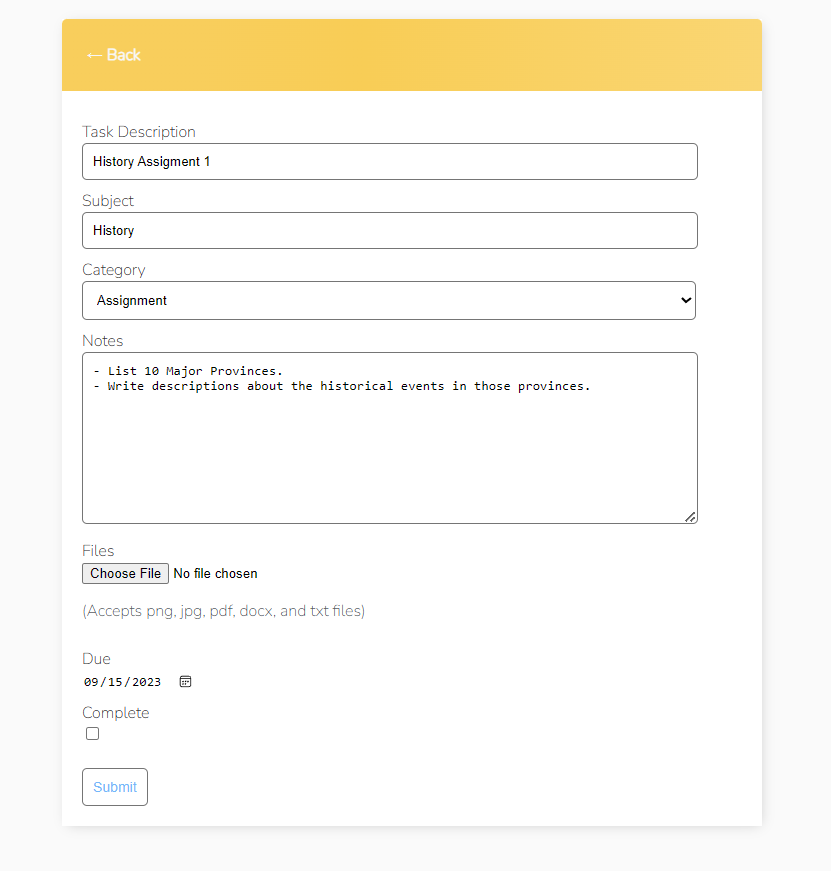Click the Category dropdown chevron
831x871 pixels.
[685, 300]
